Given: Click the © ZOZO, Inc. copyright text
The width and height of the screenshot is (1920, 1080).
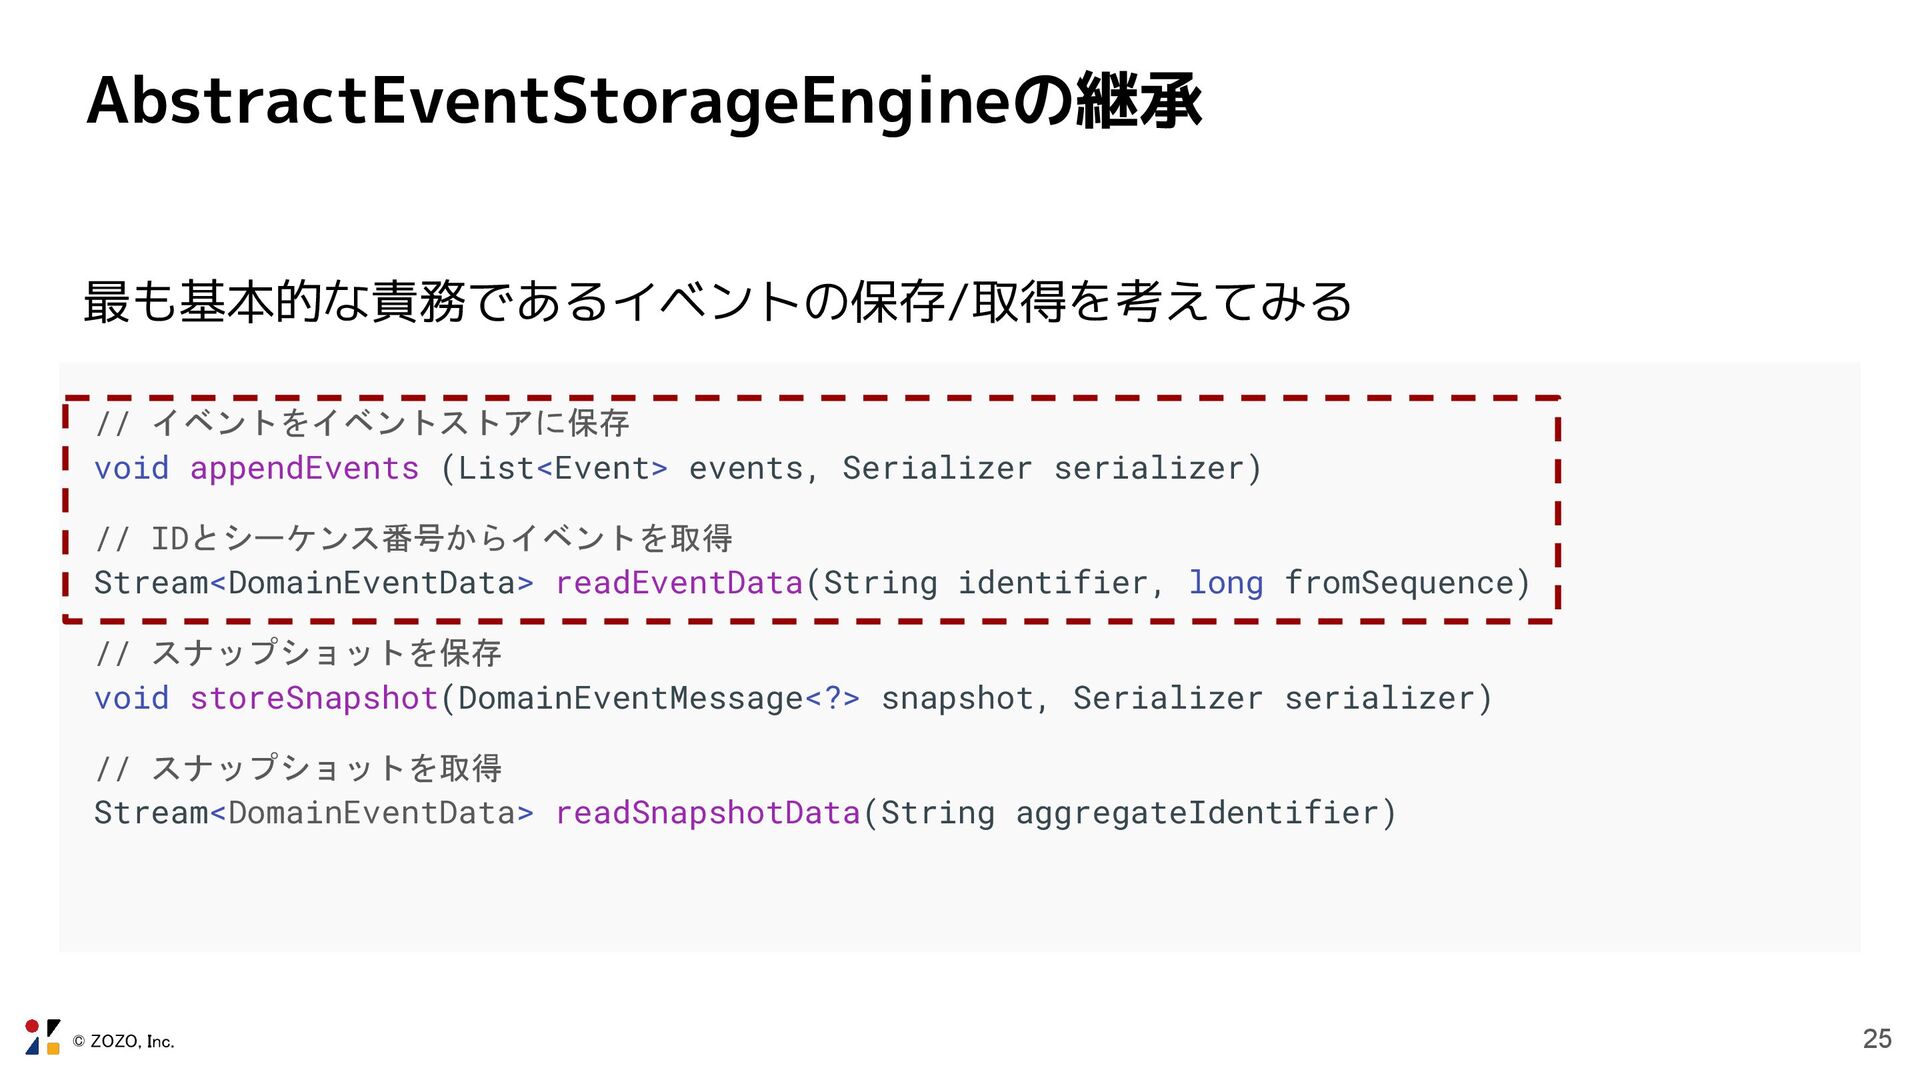Looking at the screenshot, I should [124, 1042].
